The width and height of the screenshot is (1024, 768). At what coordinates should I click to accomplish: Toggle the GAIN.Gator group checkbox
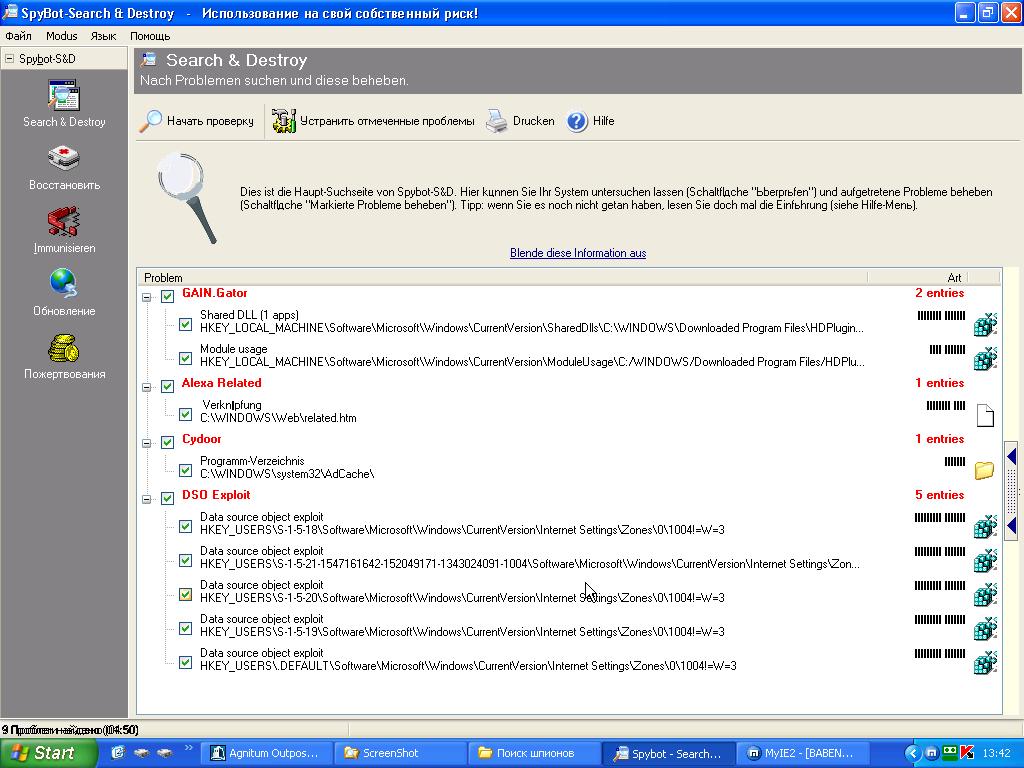click(167, 296)
